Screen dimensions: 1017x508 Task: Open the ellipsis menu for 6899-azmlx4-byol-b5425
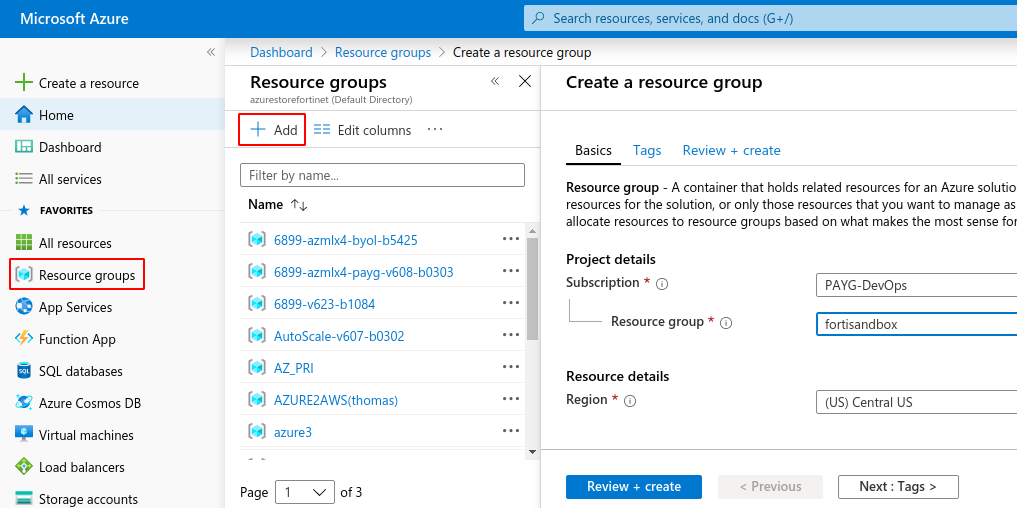pos(511,239)
